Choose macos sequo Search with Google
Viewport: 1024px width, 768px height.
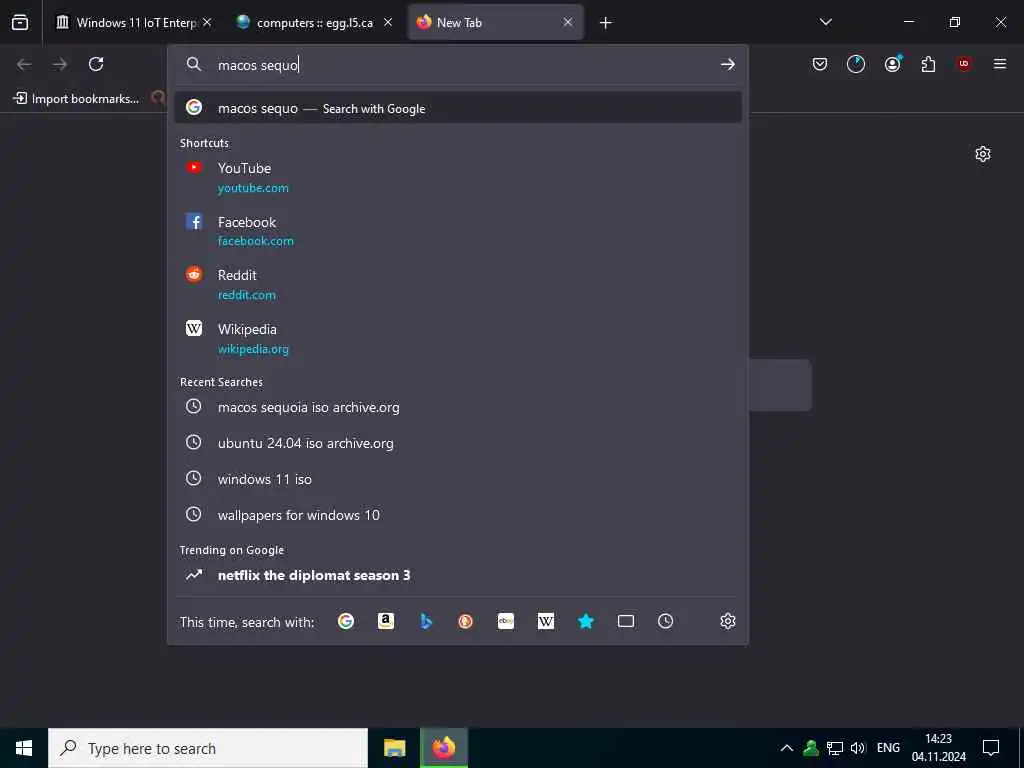(458, 108)
